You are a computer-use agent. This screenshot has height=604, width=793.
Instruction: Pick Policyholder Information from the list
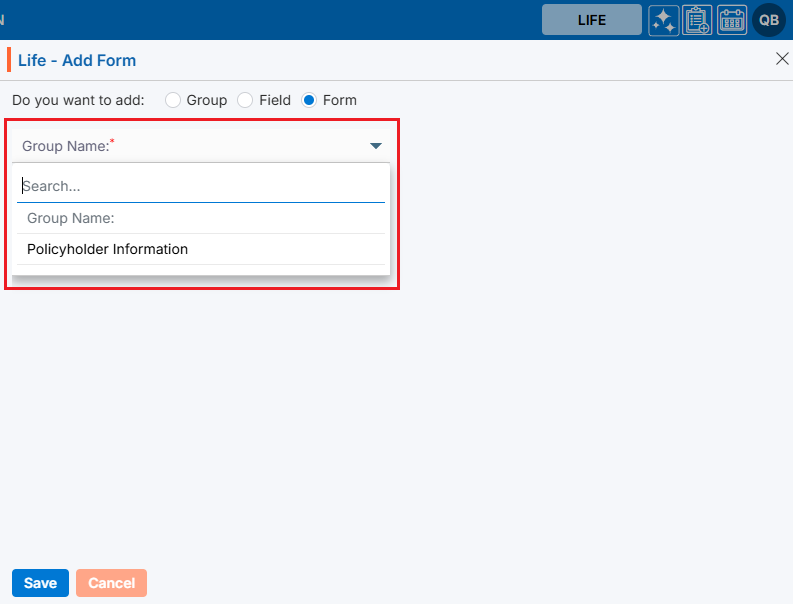[x=107, y=249]
